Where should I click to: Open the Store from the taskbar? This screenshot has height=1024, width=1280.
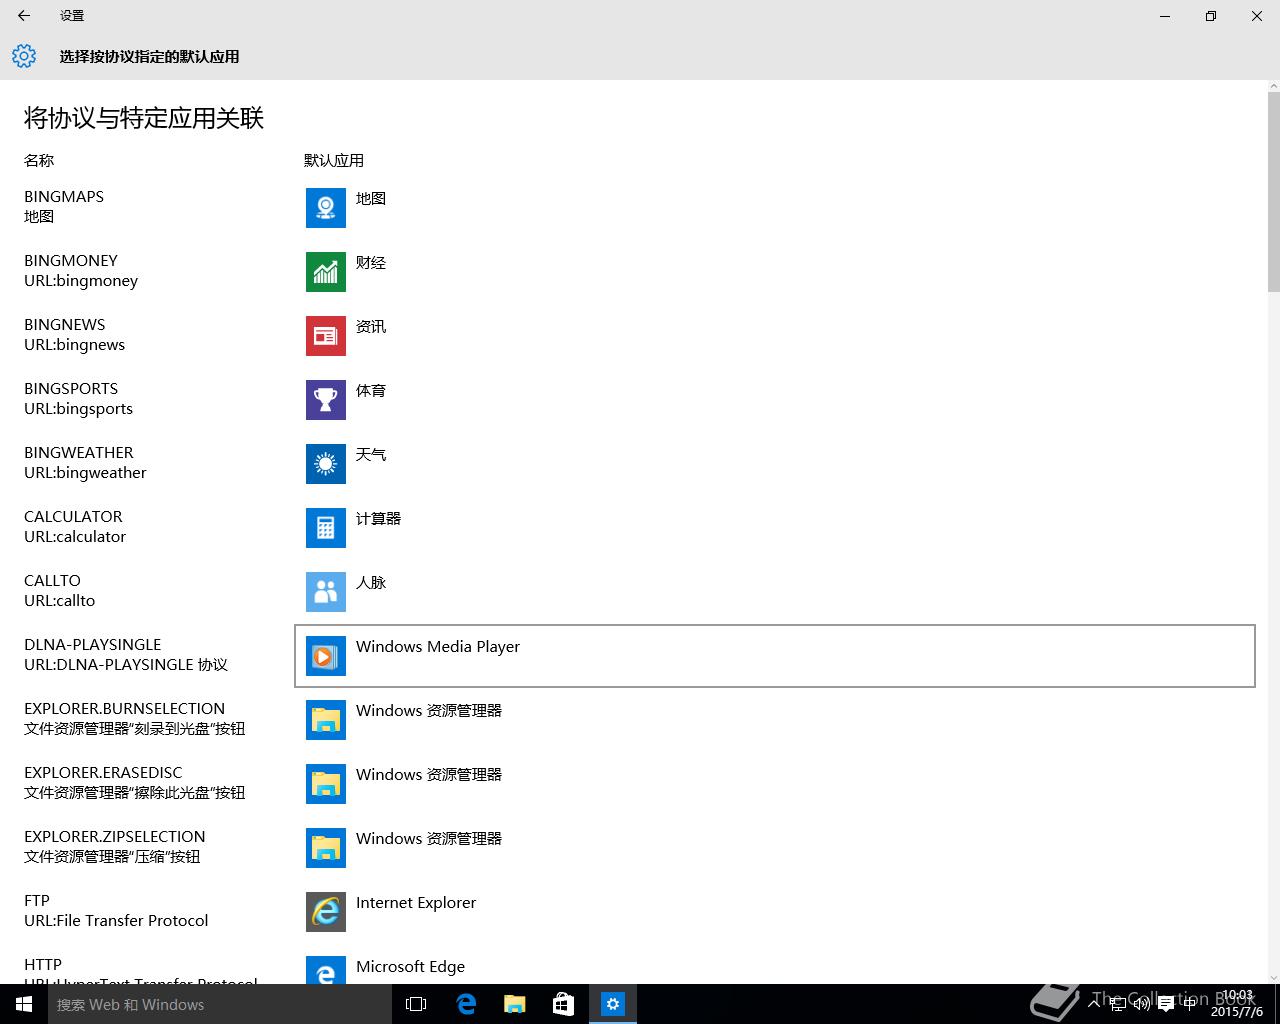point(564,1004)
